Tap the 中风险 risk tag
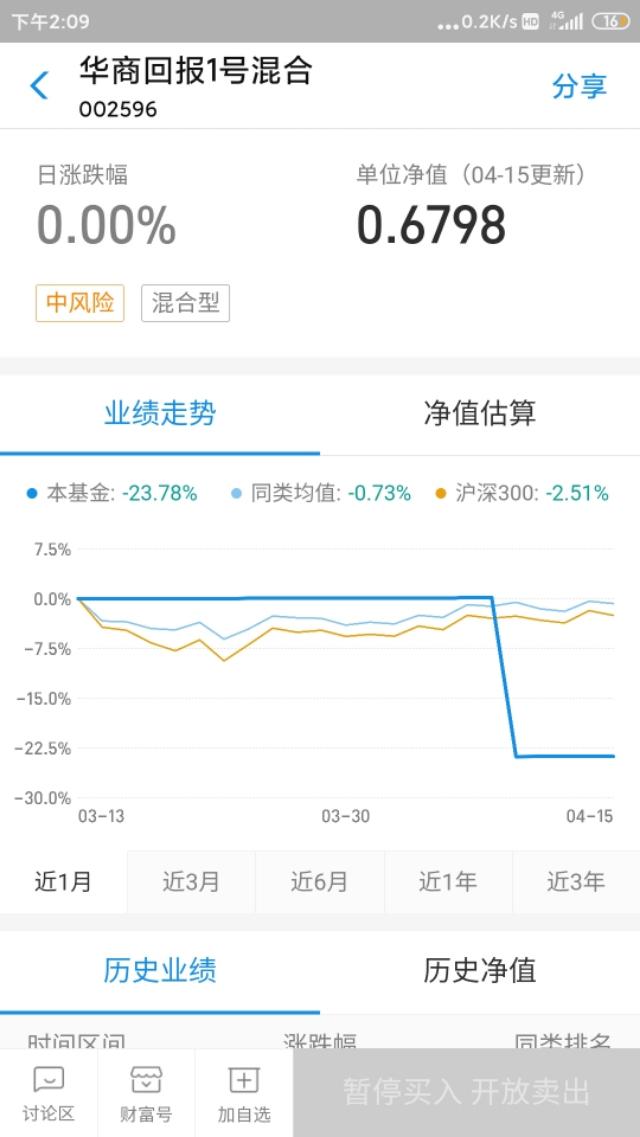640x1137 pixels. (x=80, y=303)
